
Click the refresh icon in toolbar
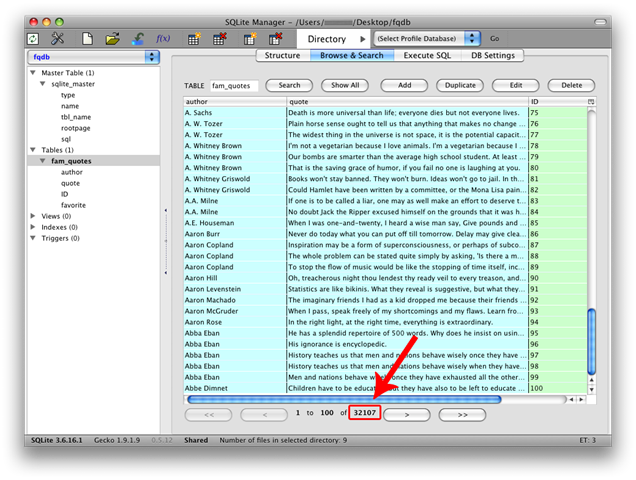[33, 39]
